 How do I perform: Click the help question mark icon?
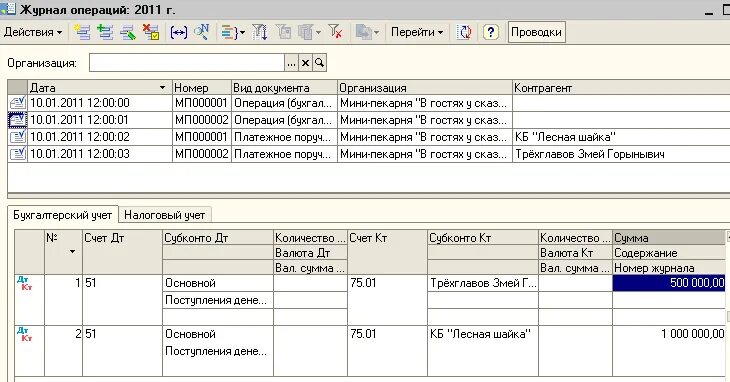490,32
